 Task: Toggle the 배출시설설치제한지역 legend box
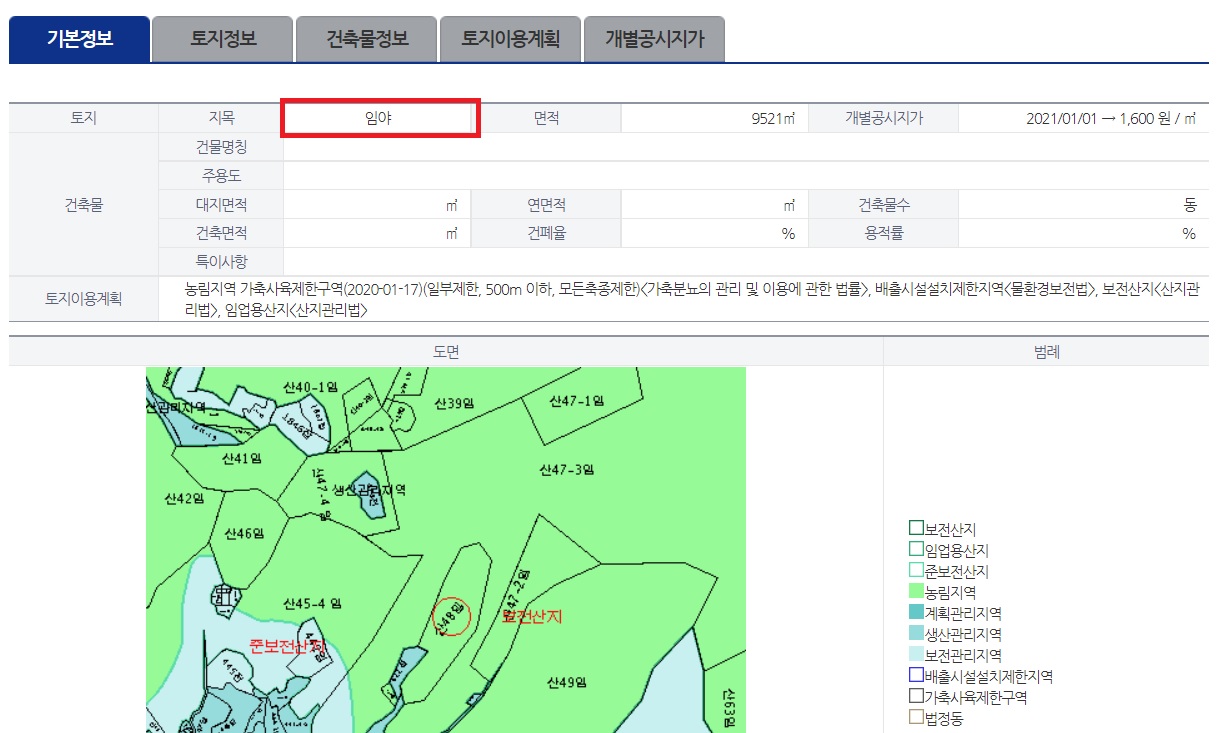pos(918,676)
